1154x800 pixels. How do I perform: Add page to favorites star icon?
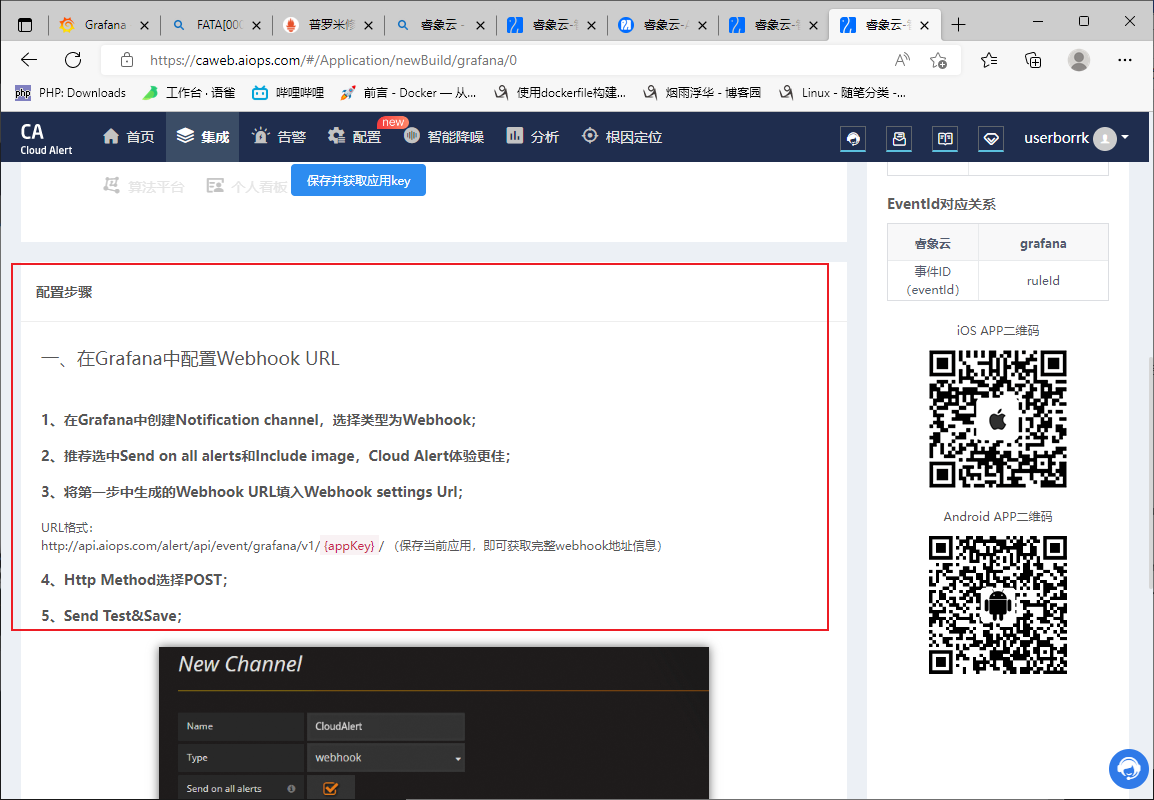938,60
